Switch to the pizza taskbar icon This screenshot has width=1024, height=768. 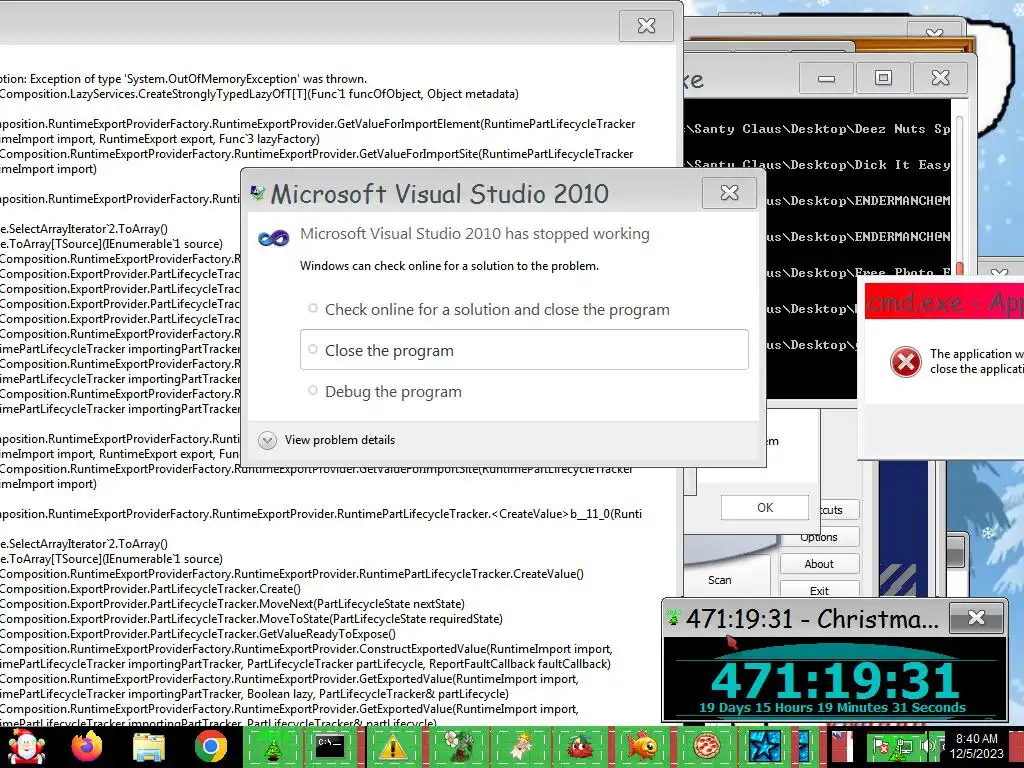[x=705, y=746]
